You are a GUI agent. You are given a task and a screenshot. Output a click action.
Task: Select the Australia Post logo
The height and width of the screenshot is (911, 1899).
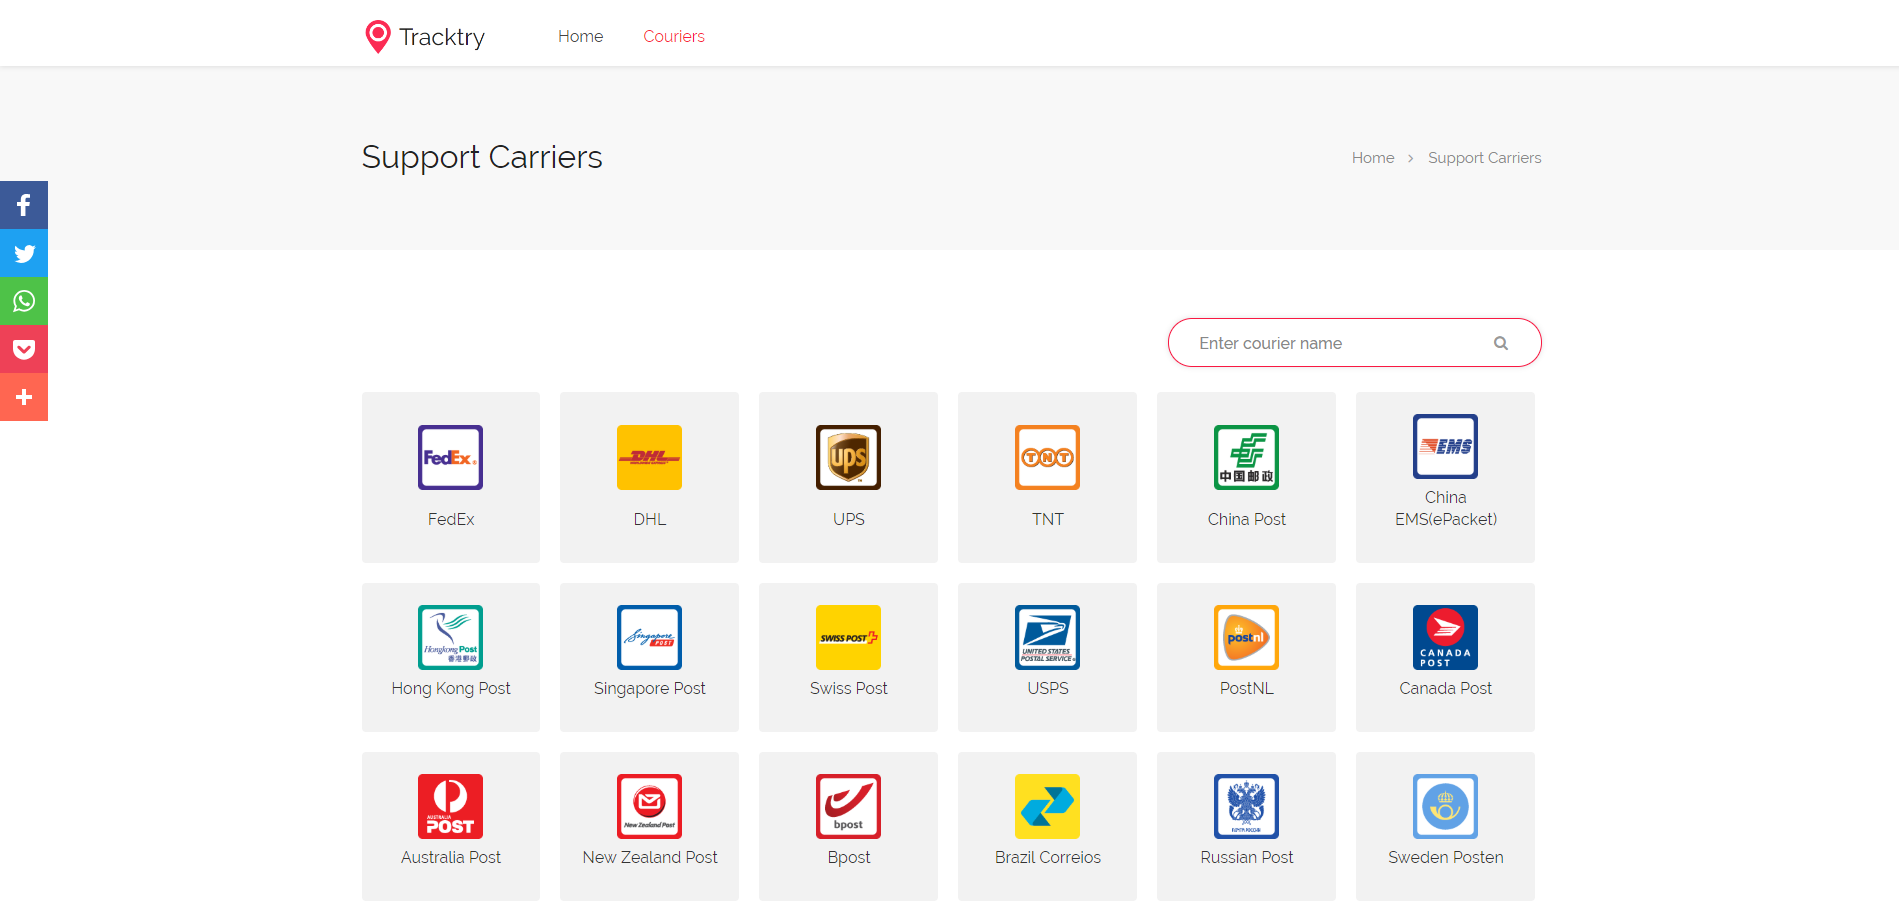(x=450, y=806)
